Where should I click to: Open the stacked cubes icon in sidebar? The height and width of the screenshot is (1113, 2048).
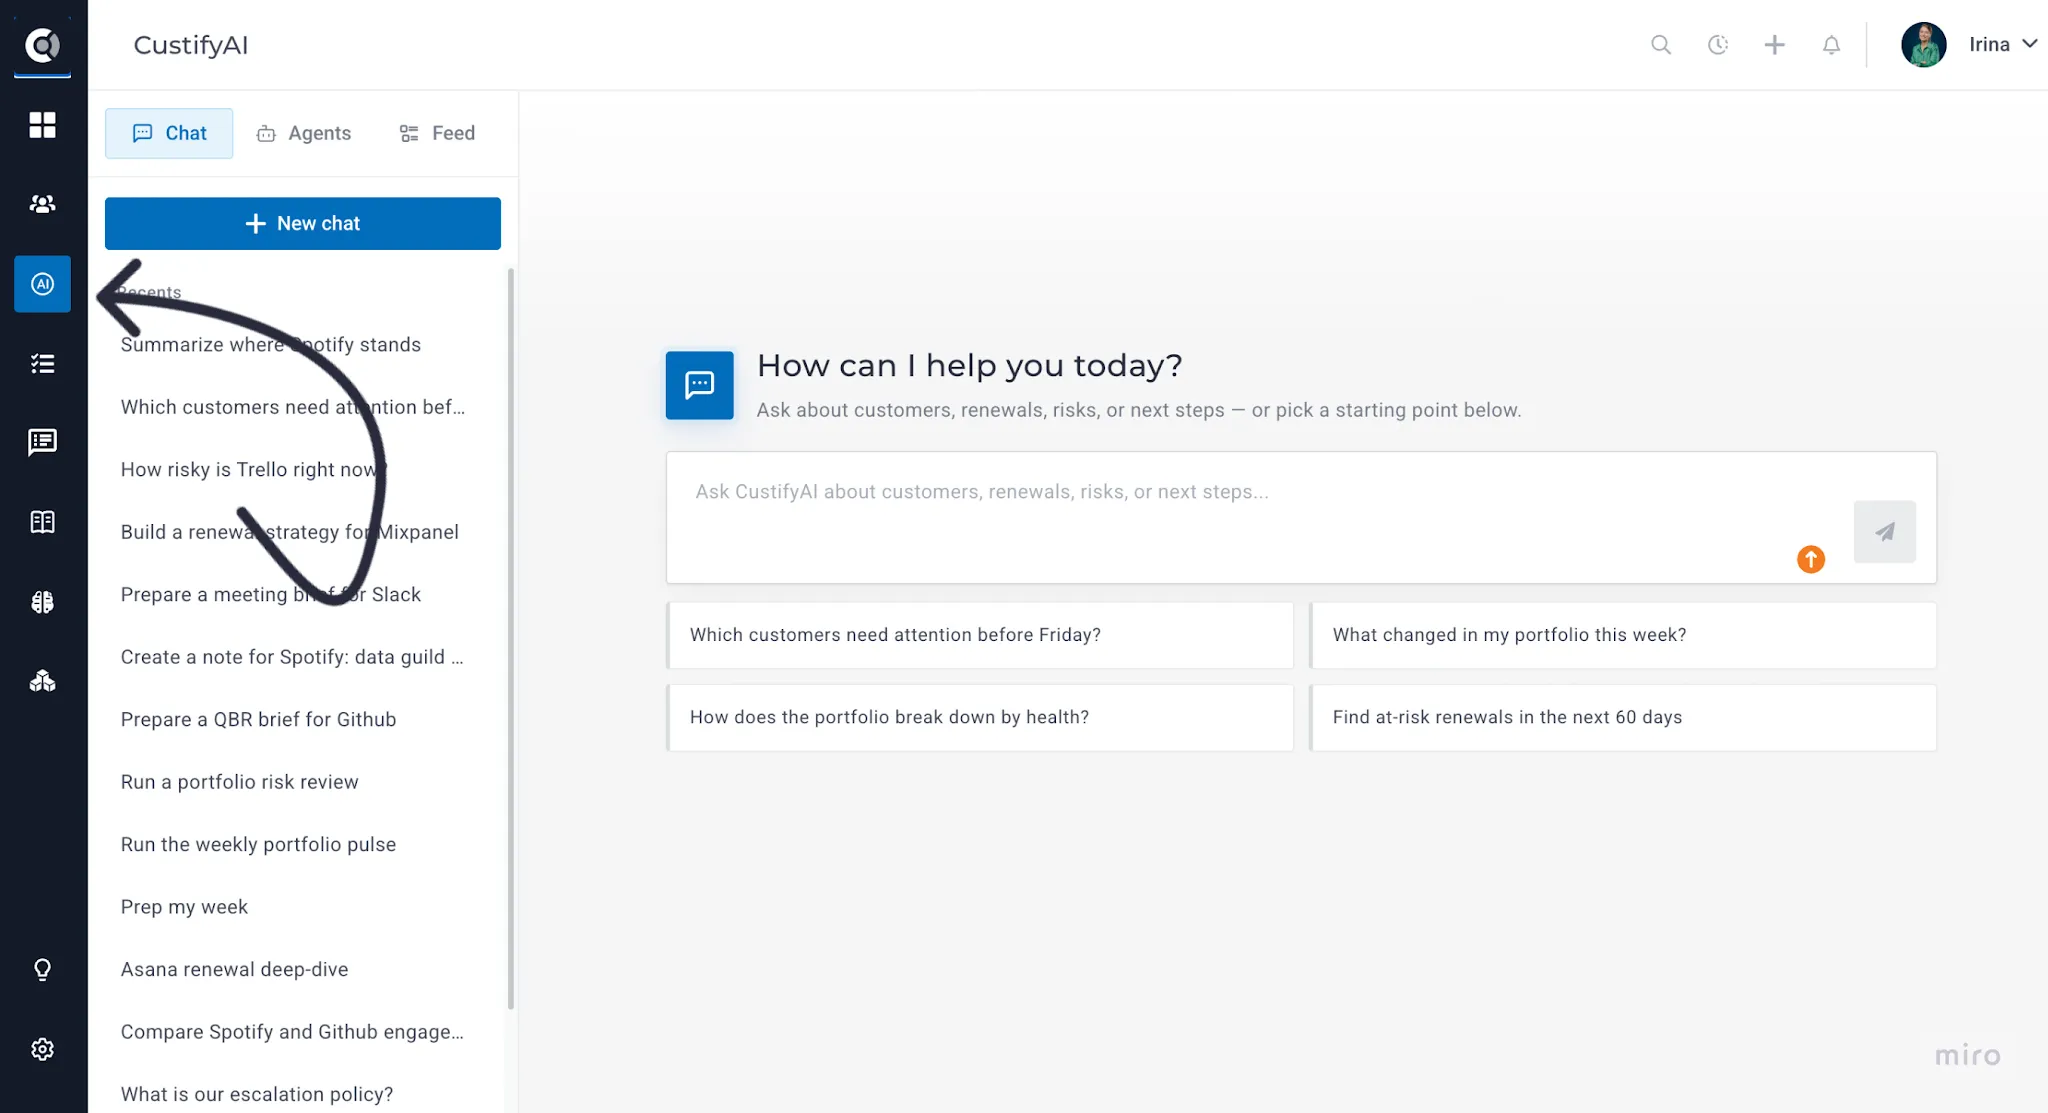[x=42, y=681]
